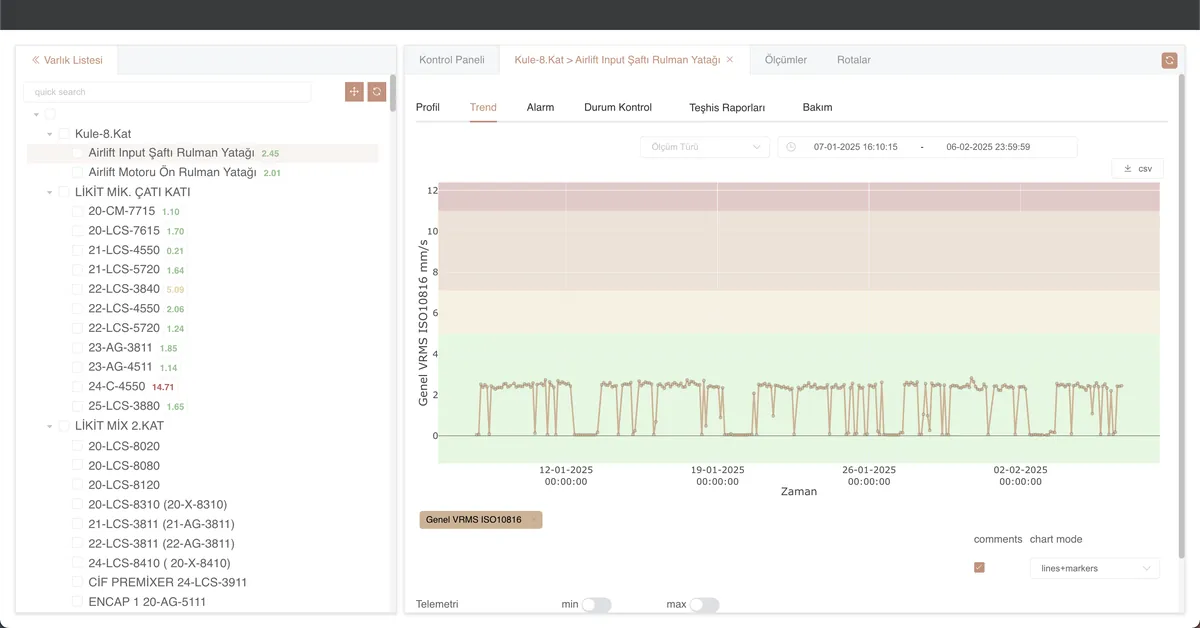The width and height of the screenshot is (1200, 628).
Task: Select the 22-LCS-3840 tree item
Action: point(124,289)
